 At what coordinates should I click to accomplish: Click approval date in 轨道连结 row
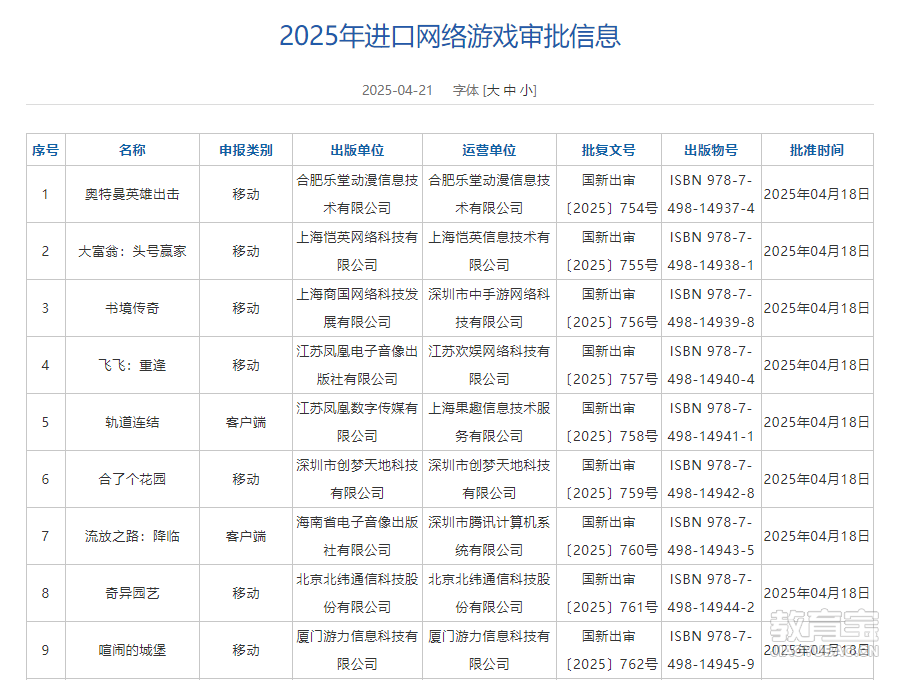pyautogui.click(x=817, y=422)
